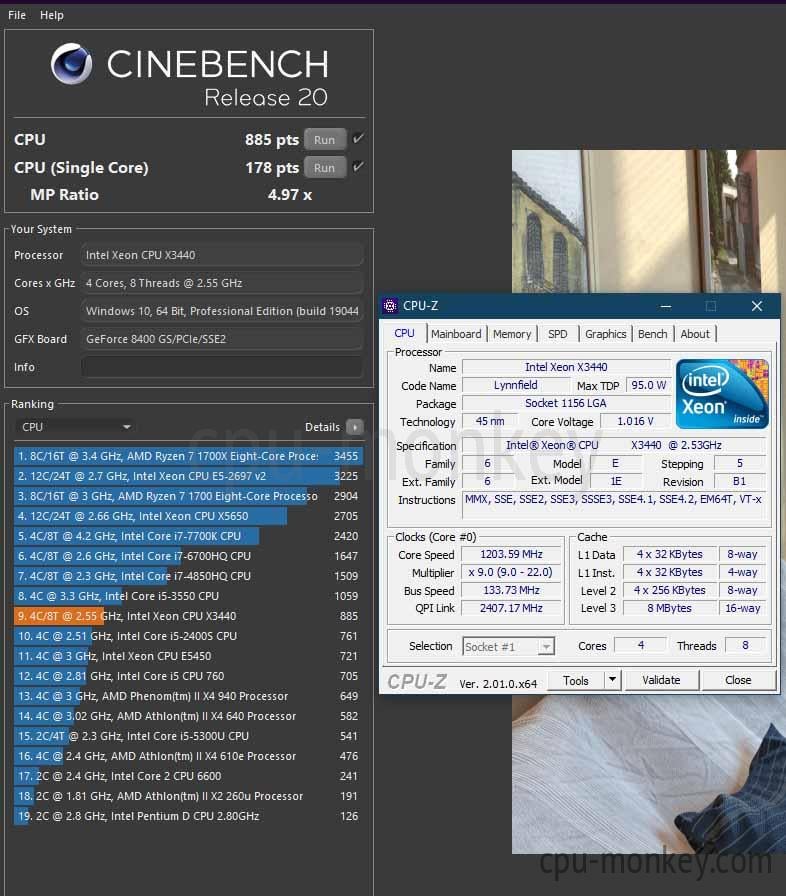Select the Xeon X5650 ranking row
This screenshot has width=786, height=896.
click(x=188, y=516)
